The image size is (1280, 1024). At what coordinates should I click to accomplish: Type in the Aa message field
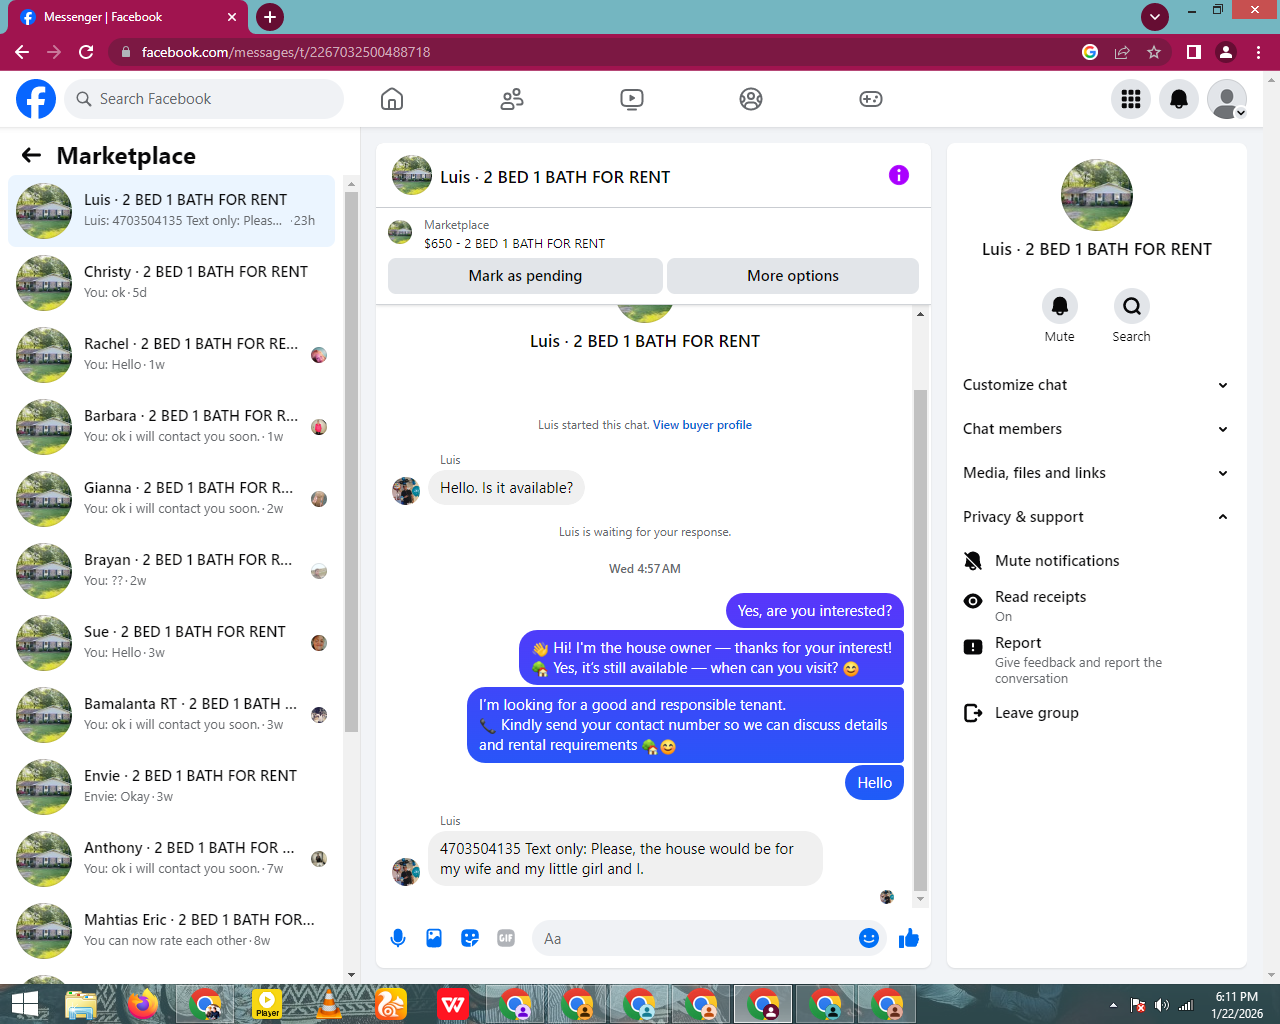click(x=695, y=938)
